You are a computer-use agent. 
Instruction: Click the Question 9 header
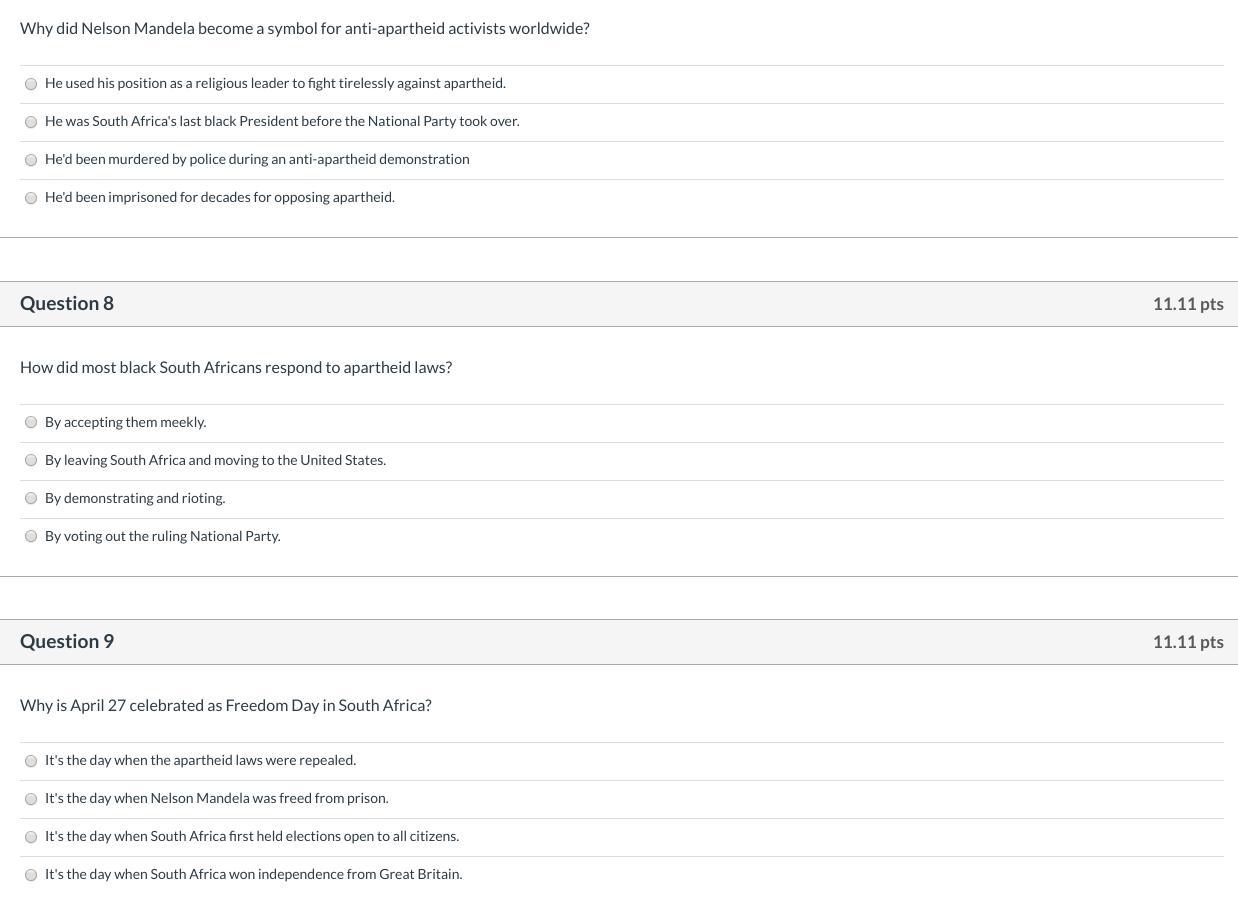pos(67,641)
